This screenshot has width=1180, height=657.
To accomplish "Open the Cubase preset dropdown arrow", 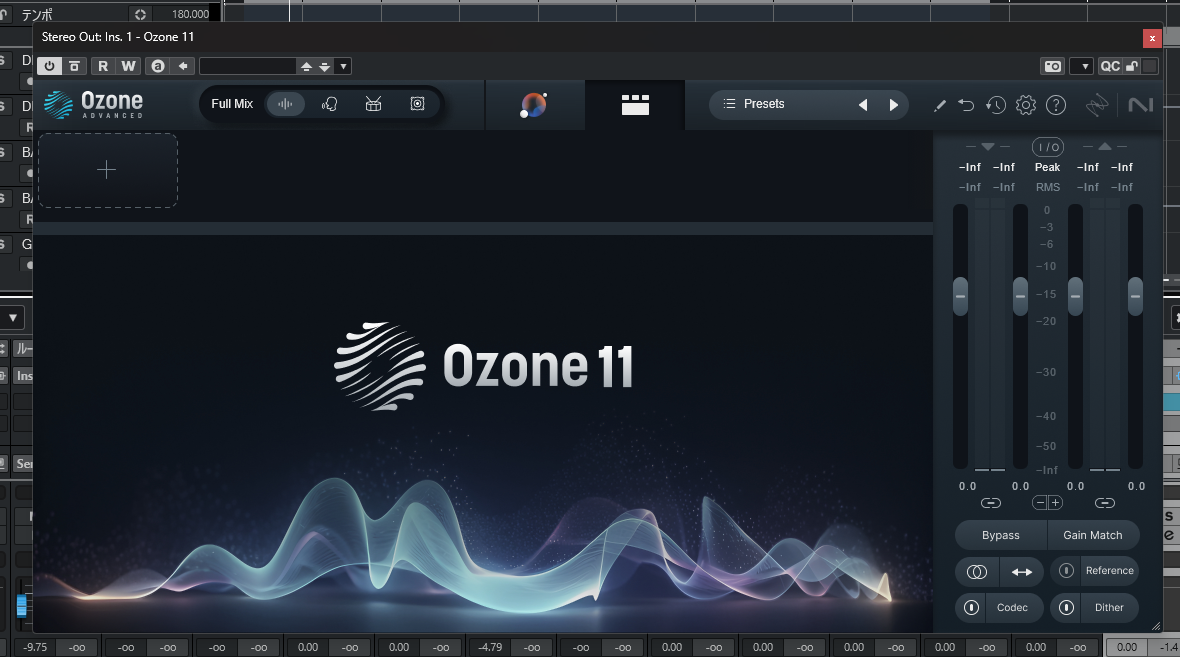I will (x=343, y=66).
